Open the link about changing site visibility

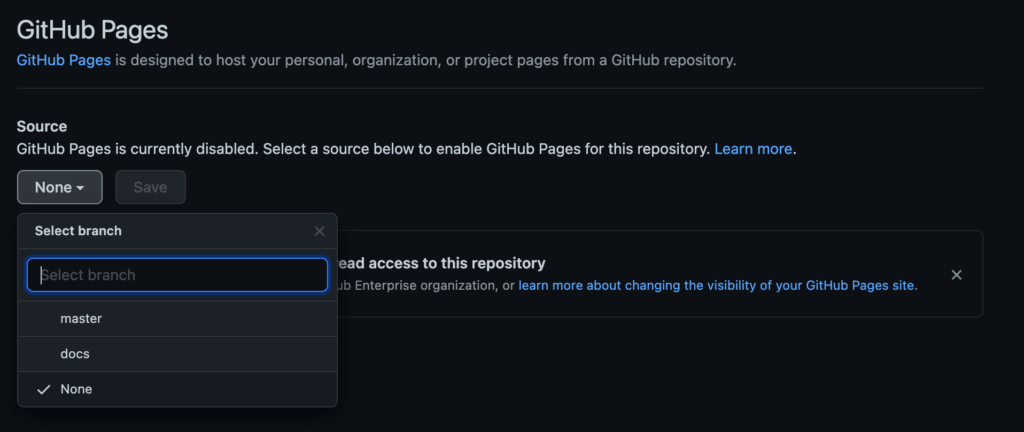(716, 285)
